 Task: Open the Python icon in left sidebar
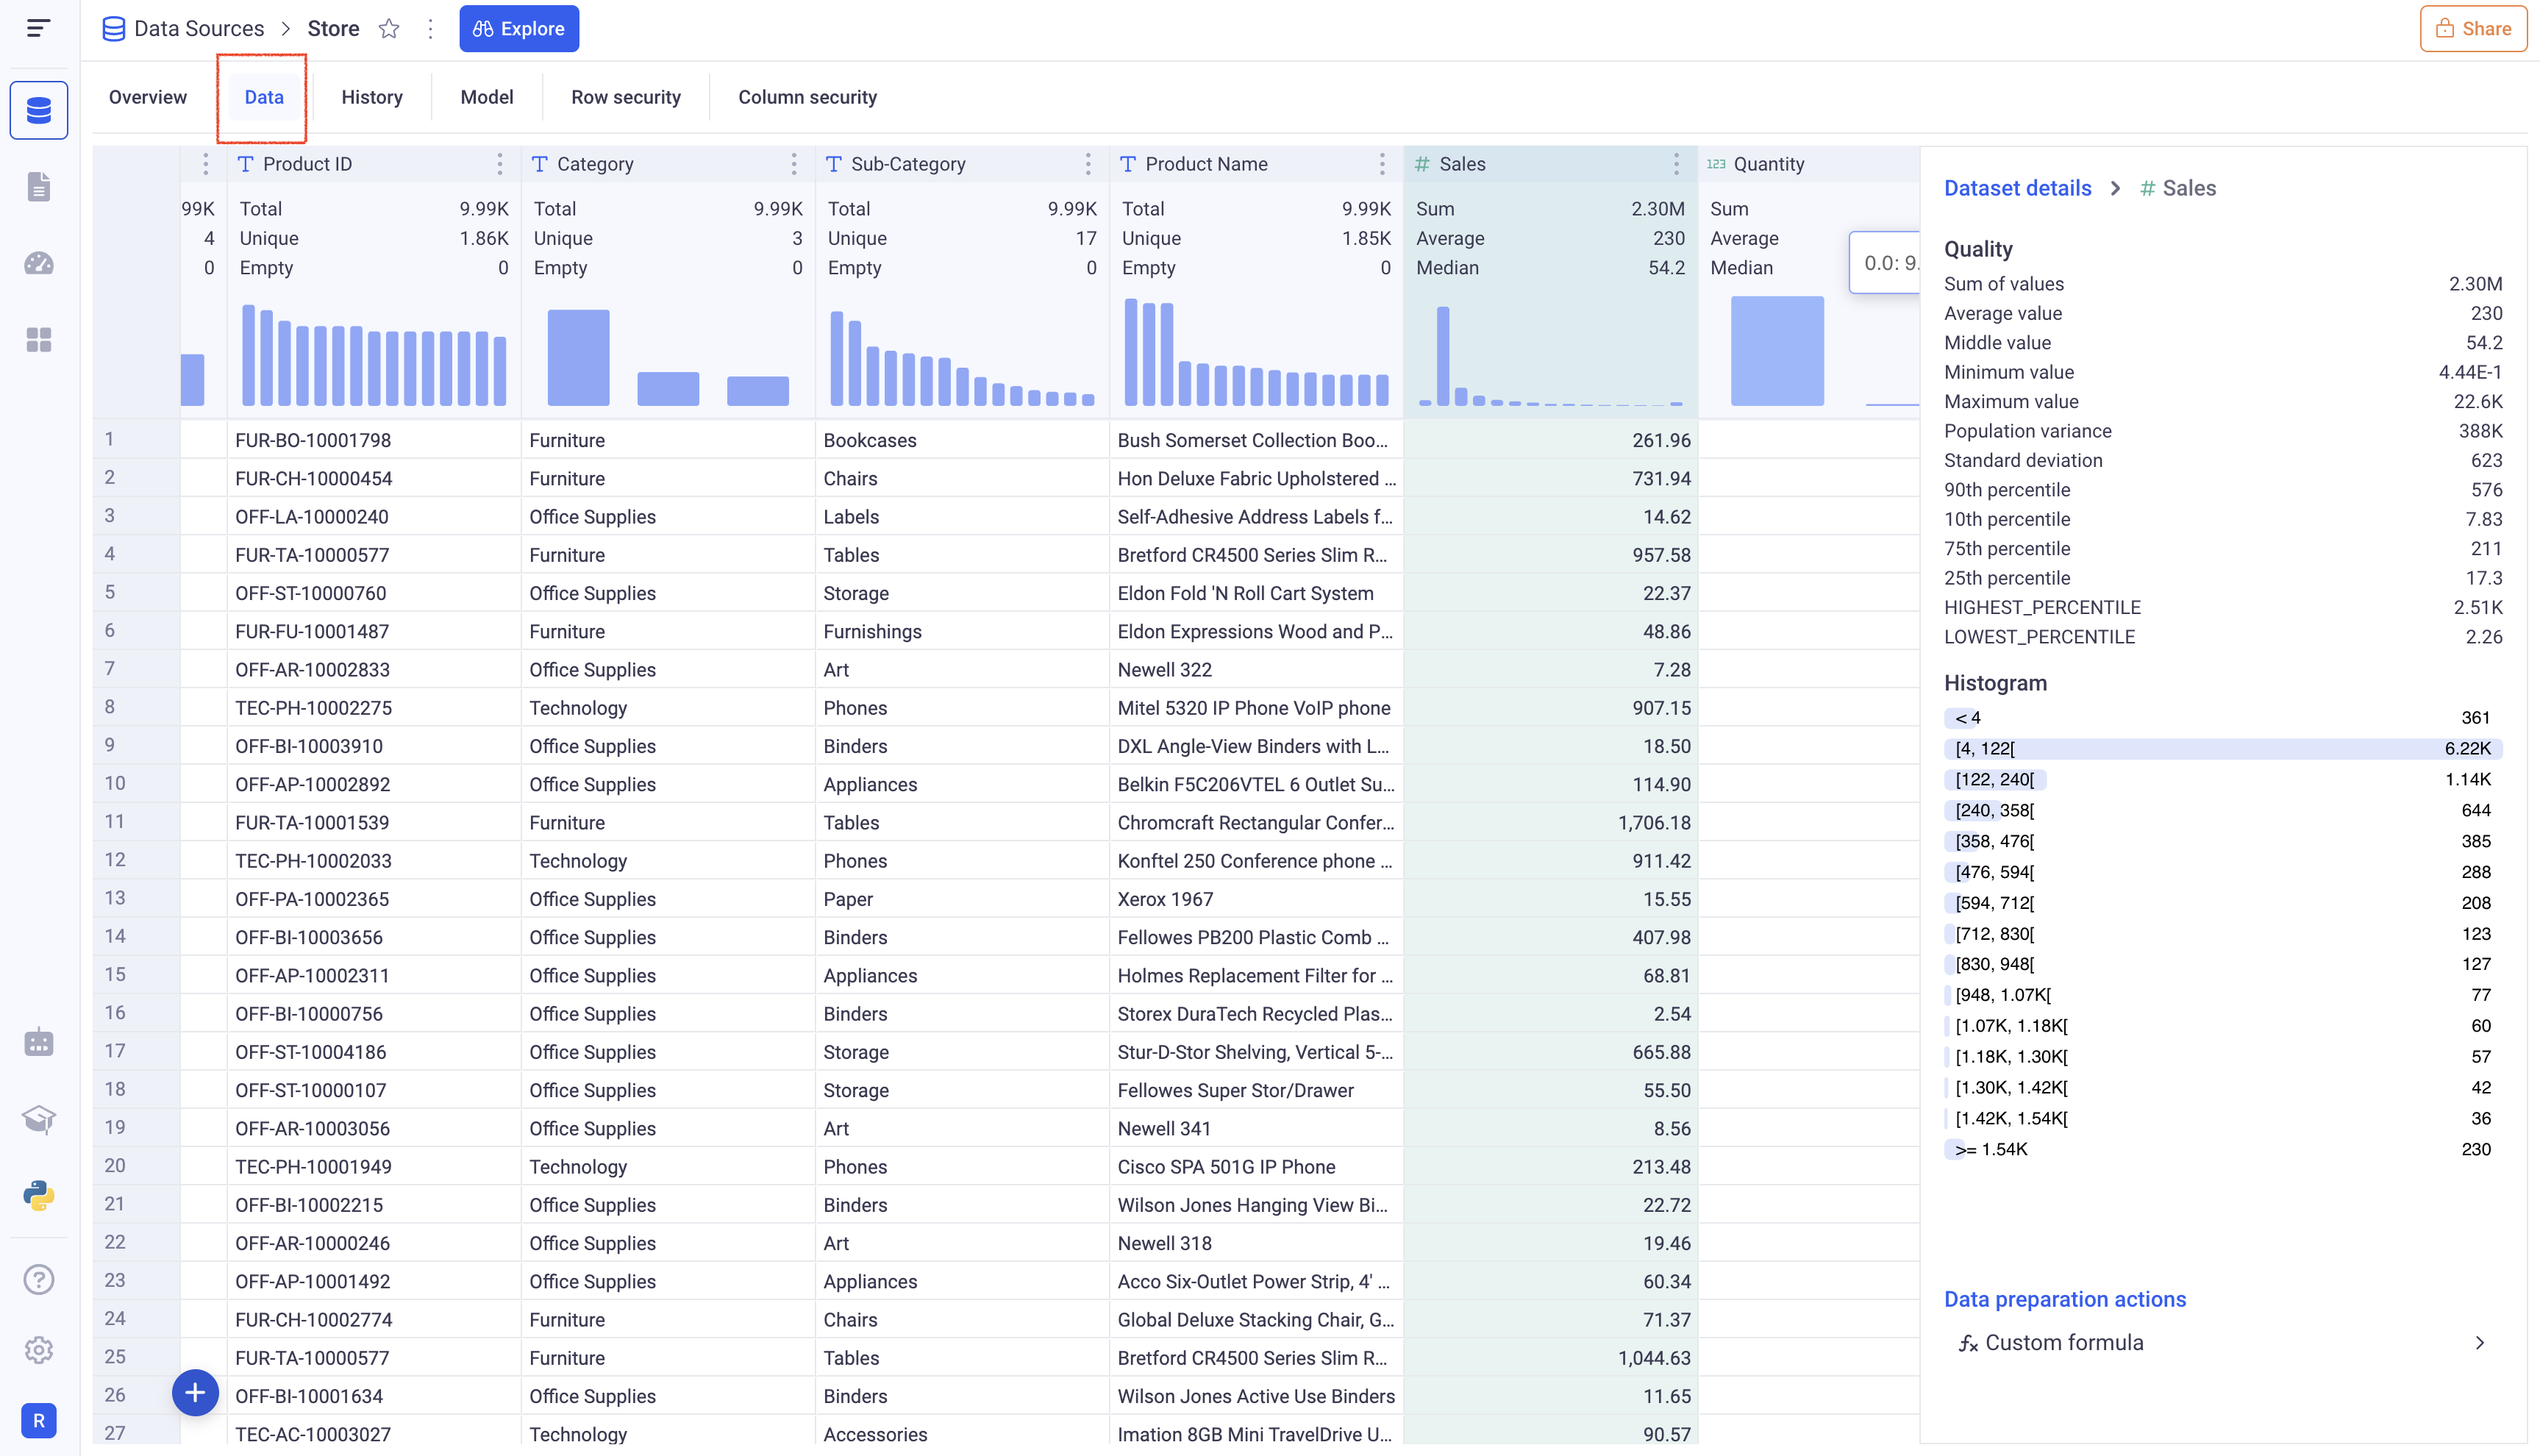tap(39, 1195)
